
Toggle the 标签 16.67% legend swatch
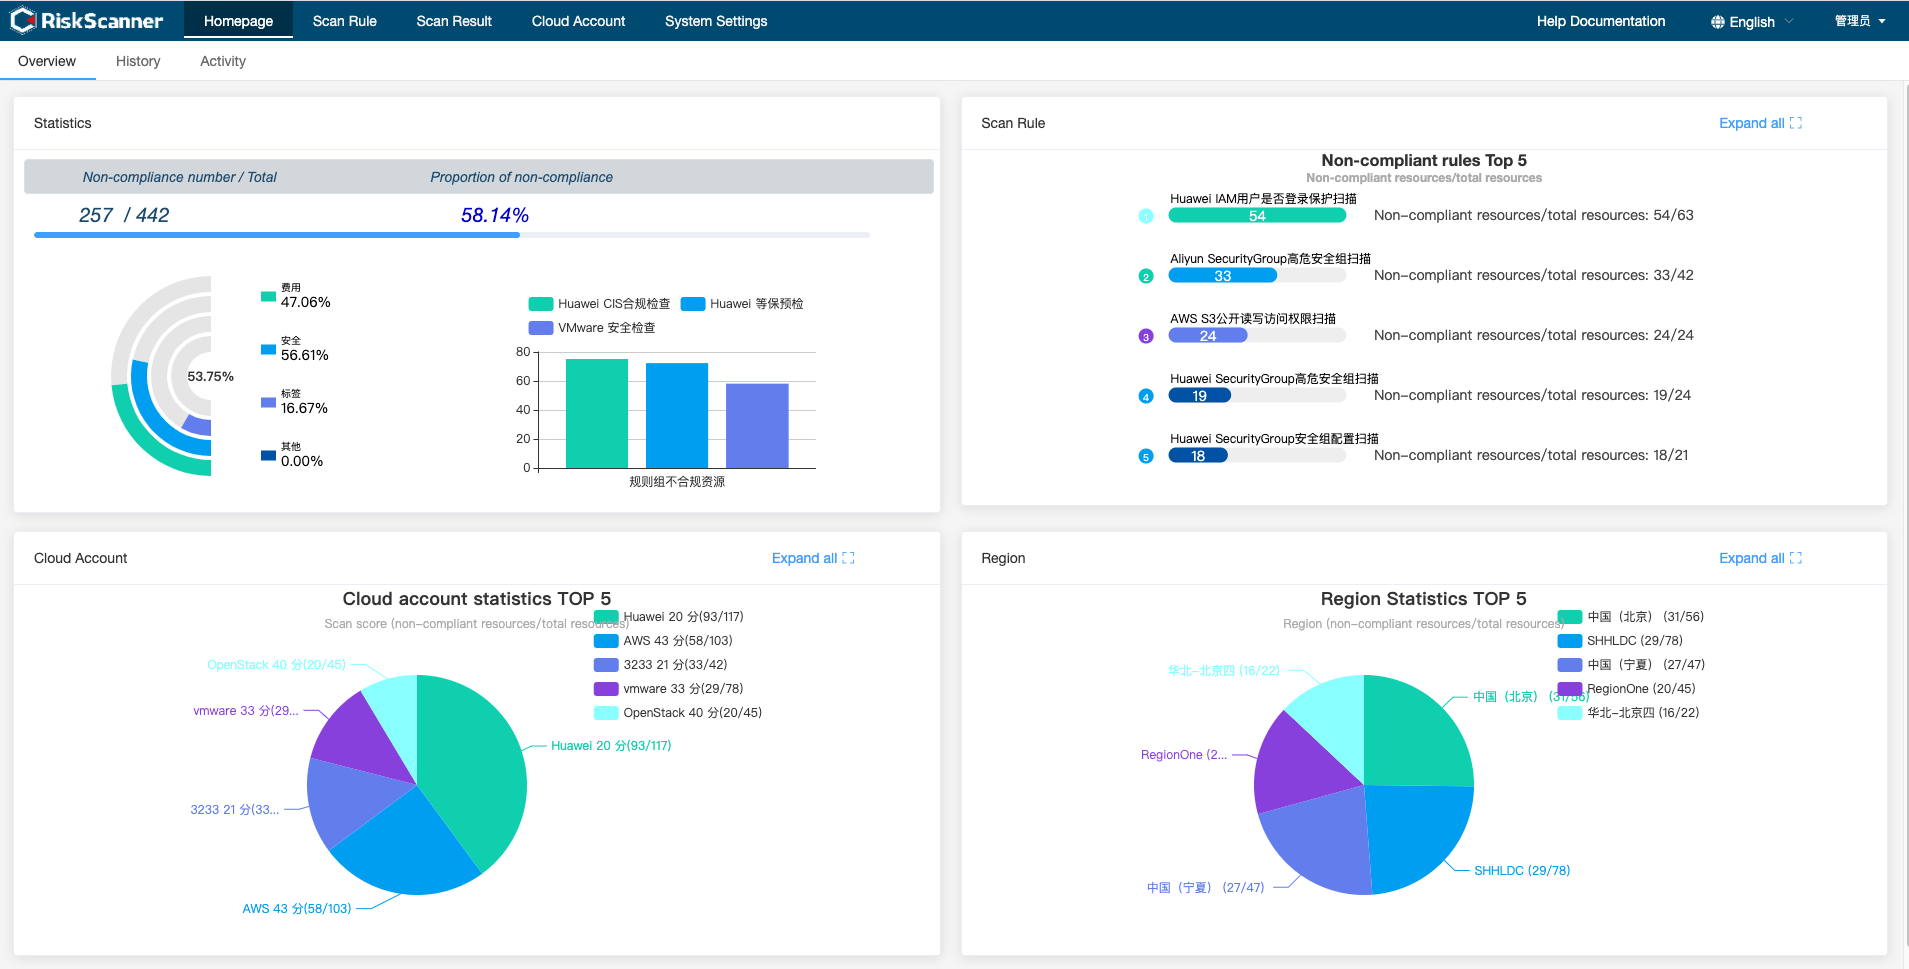268,402
